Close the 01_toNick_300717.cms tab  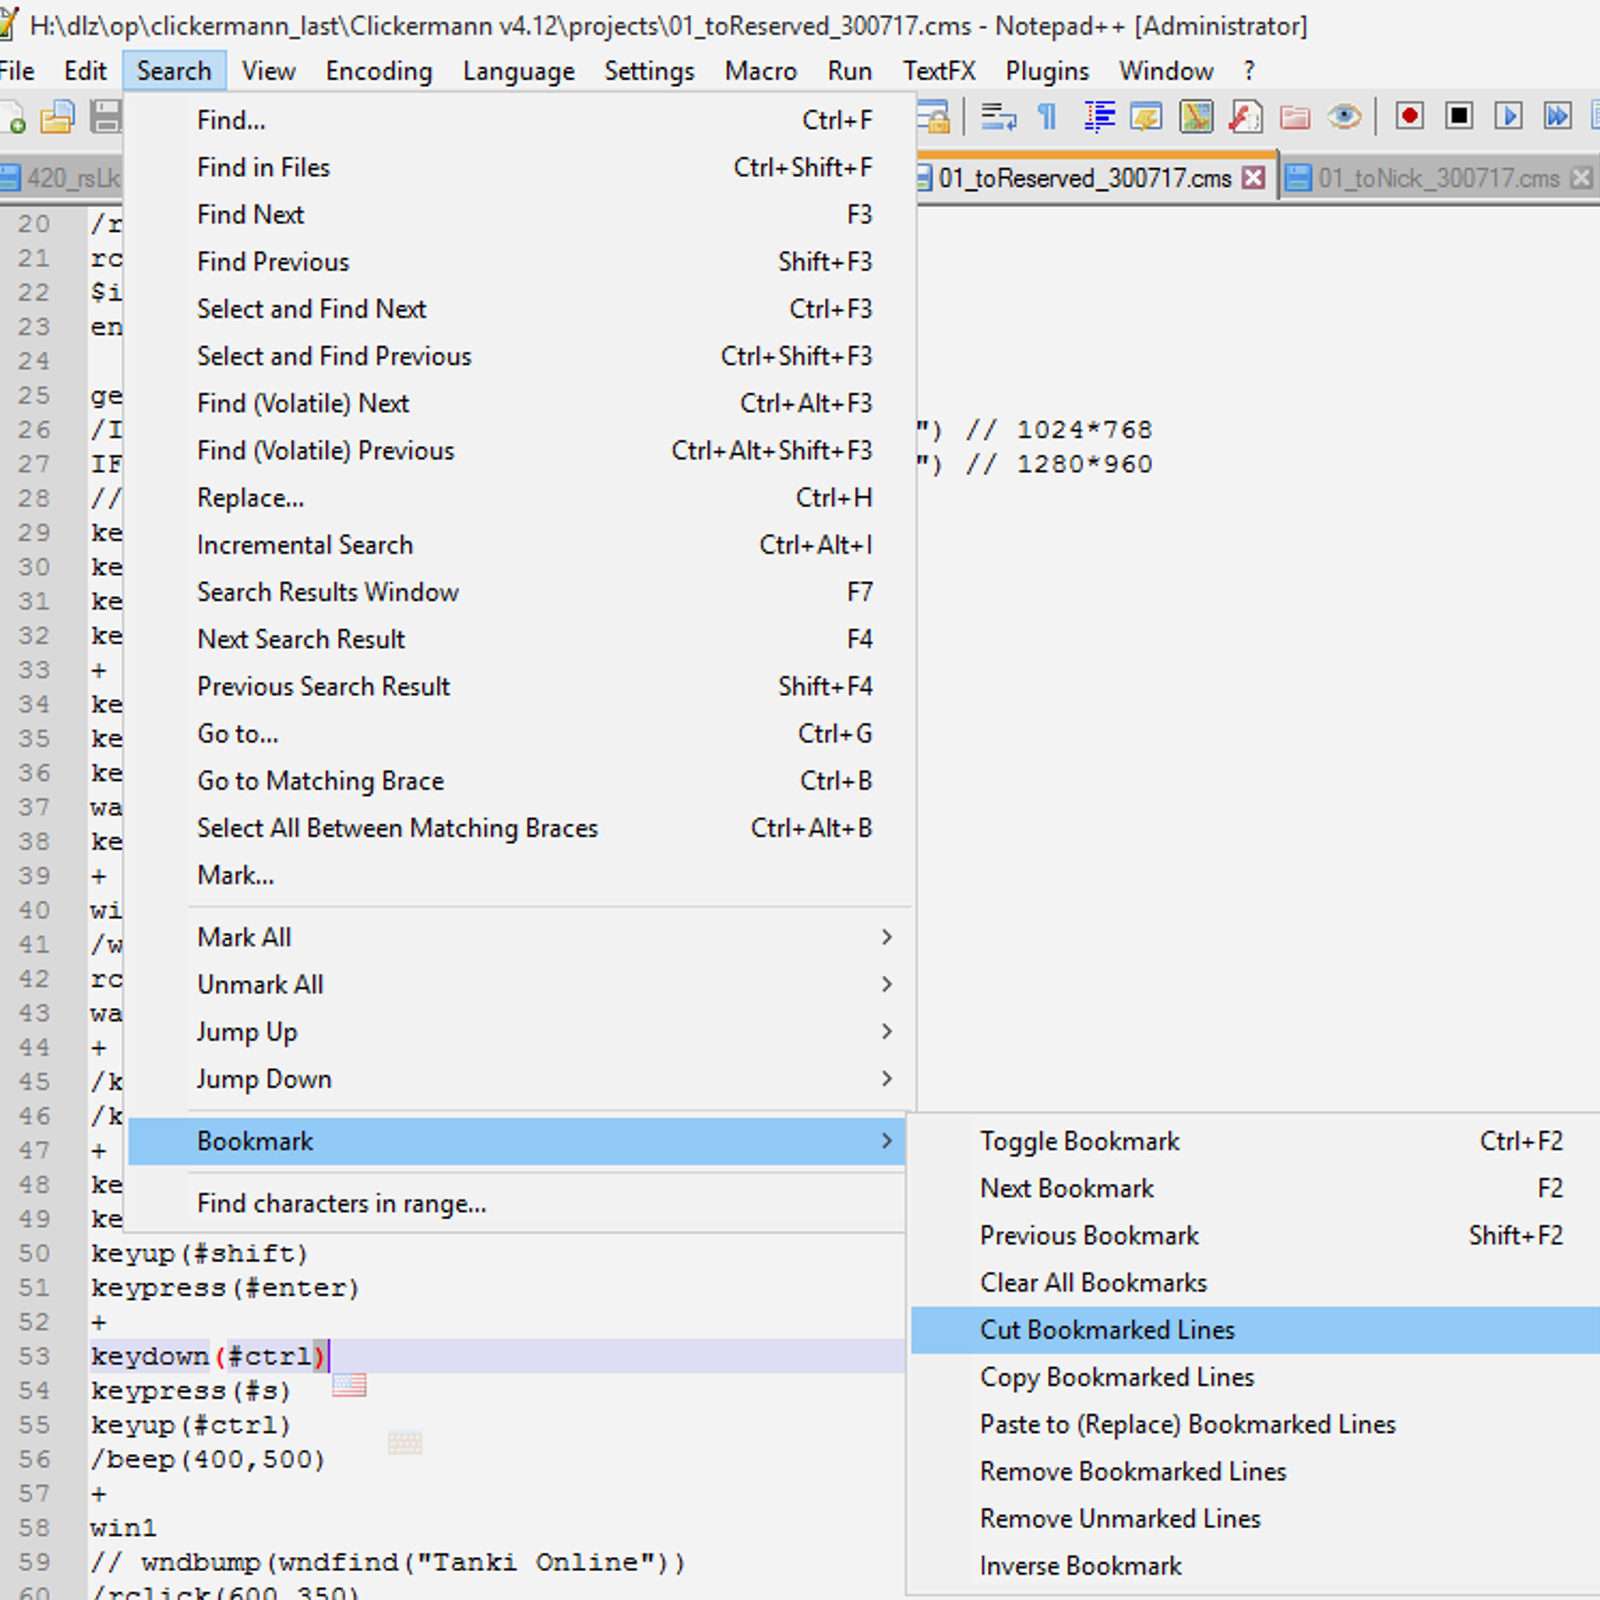(x=1581, y=178)
